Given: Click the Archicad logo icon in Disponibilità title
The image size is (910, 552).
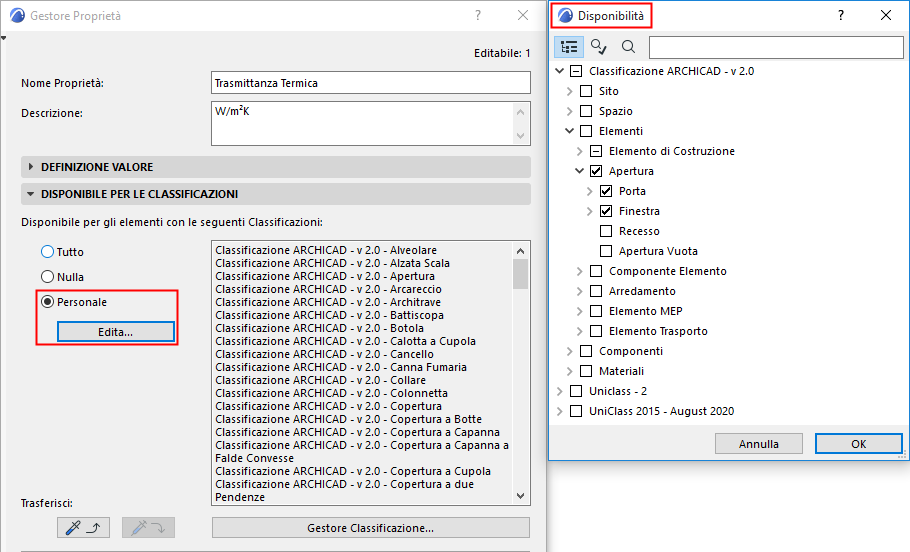Looking at the screenshot, I should click(565, 16).
